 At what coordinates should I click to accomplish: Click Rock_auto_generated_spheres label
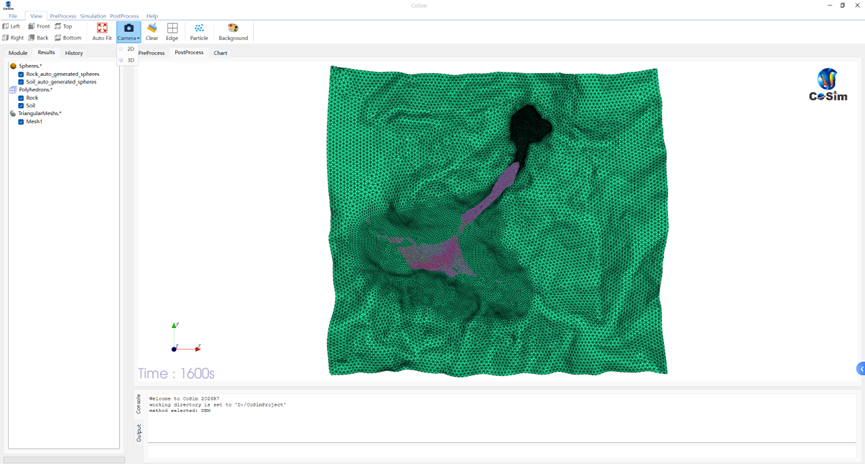[x=63, y=74]
